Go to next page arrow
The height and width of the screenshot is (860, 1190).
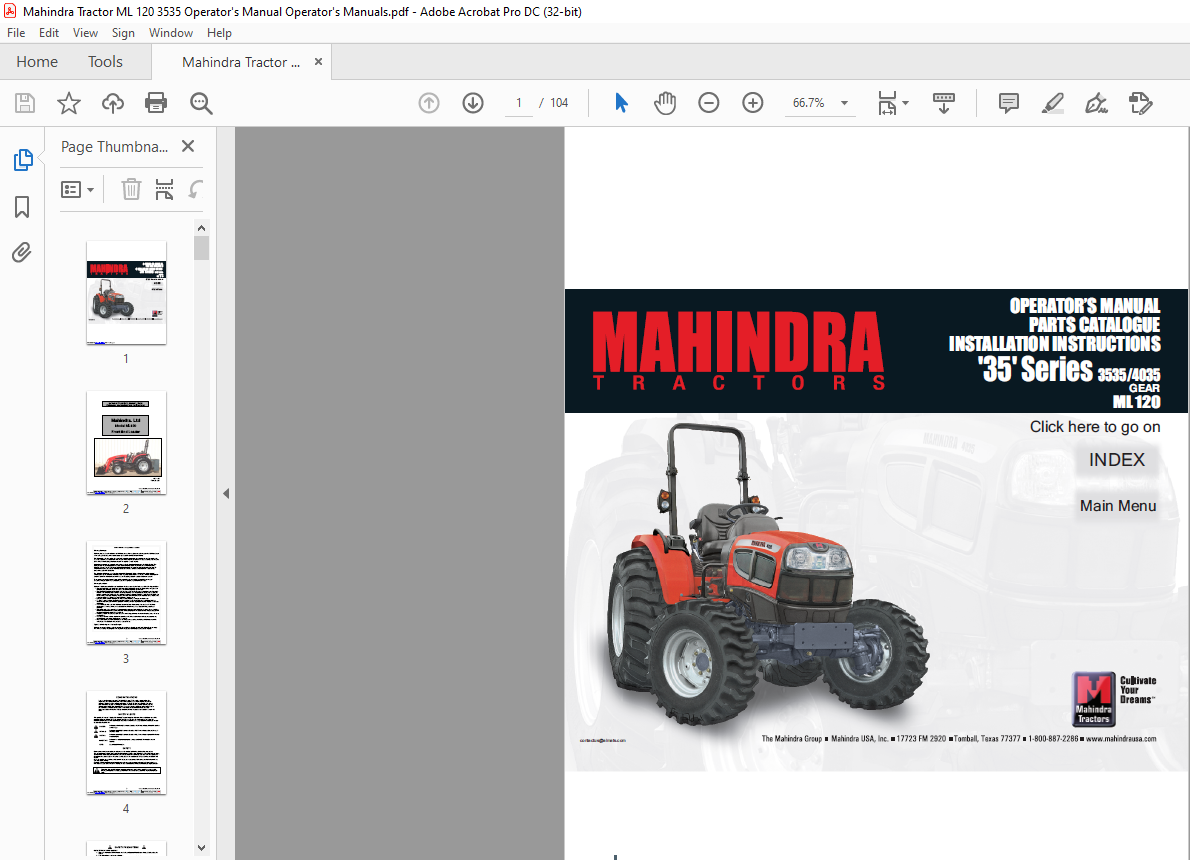coord(473,102)
